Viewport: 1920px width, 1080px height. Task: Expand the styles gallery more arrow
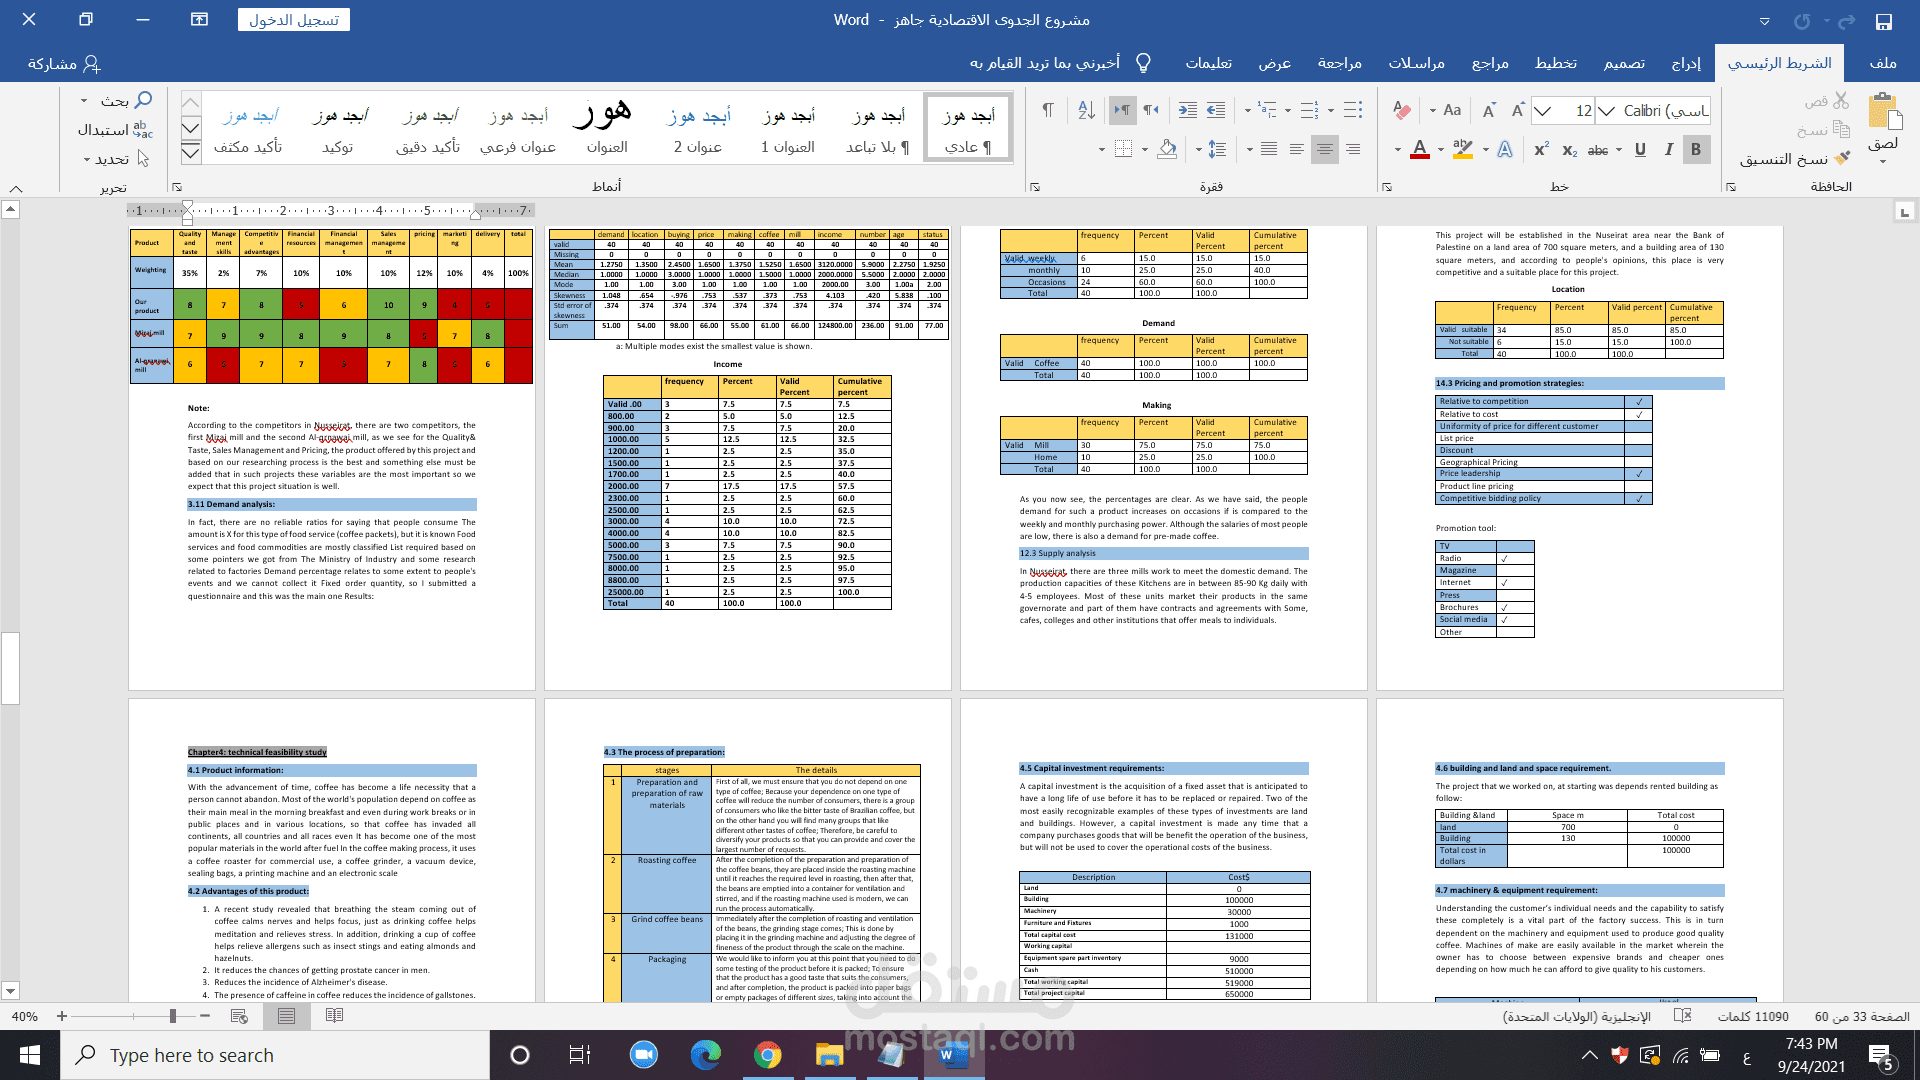coord(191,153)
